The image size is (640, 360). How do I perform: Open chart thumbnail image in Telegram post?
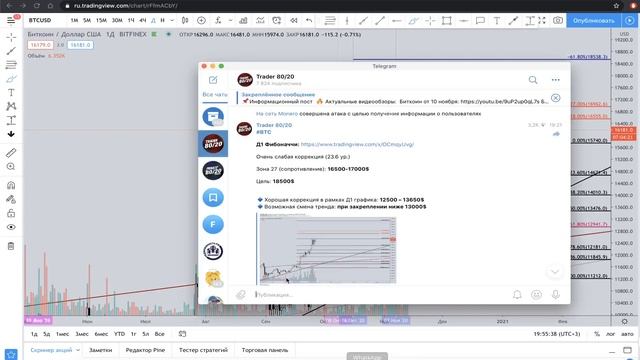point(327,249)
